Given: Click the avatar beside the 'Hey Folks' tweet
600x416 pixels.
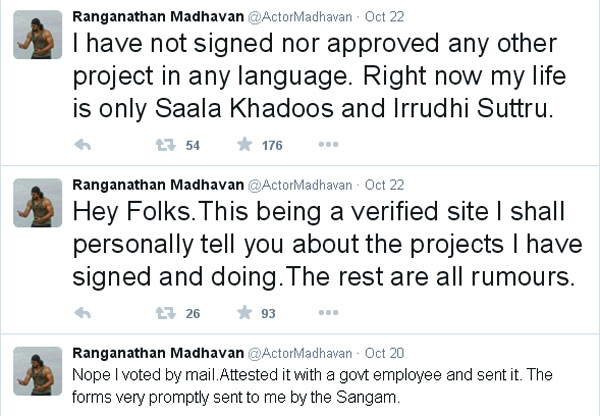Looking at the screenshot, I should [36, 203].
